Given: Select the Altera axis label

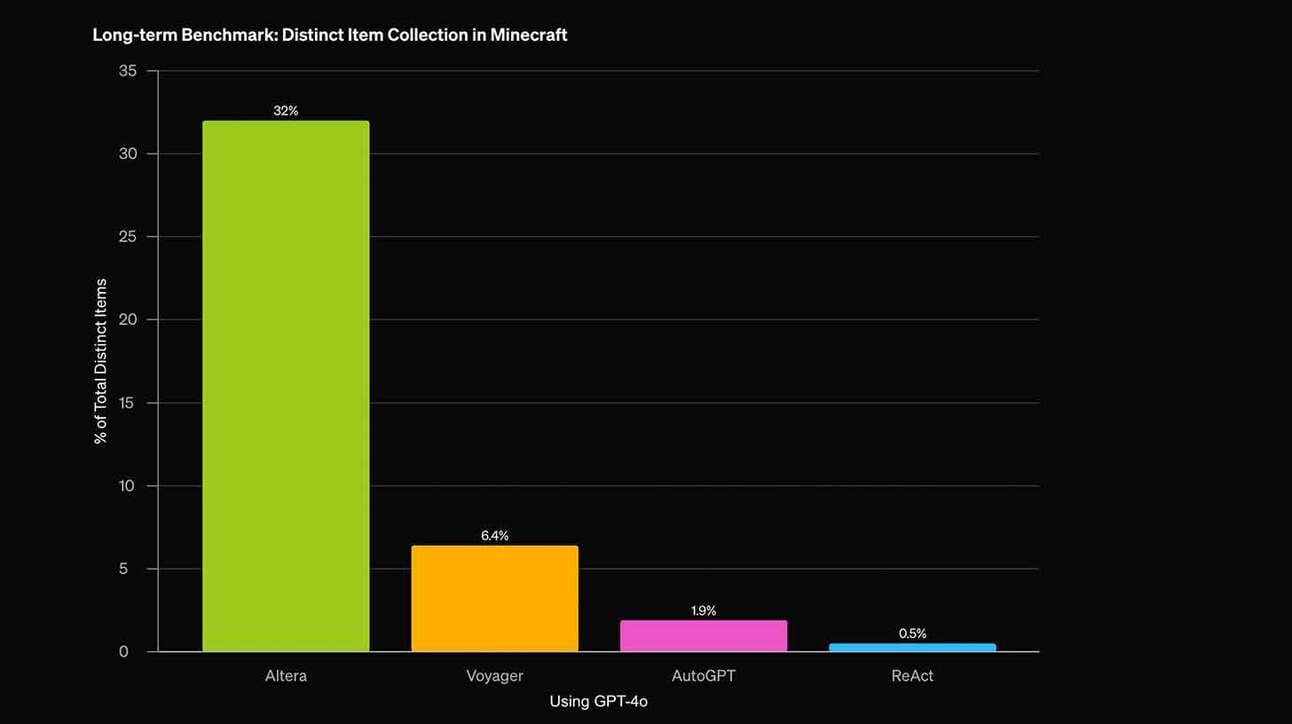Looking at the screenshot, I should [x=286, y=676].
